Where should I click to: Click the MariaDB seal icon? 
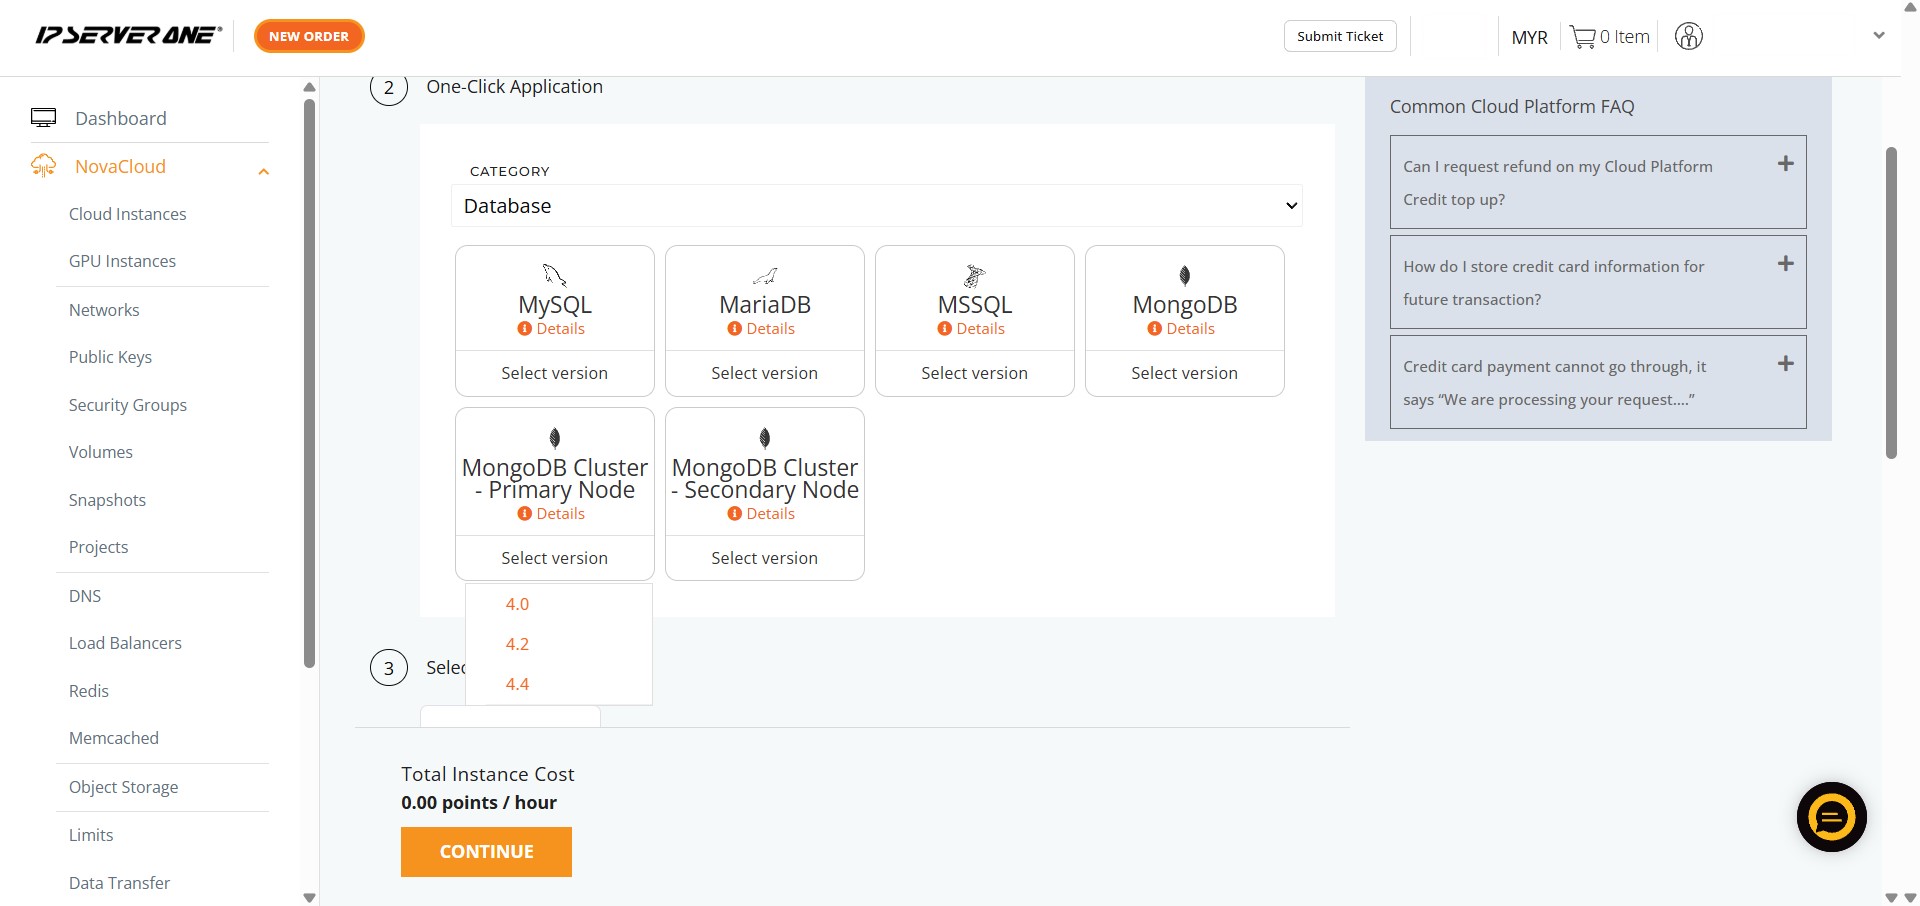pos(765,276)
